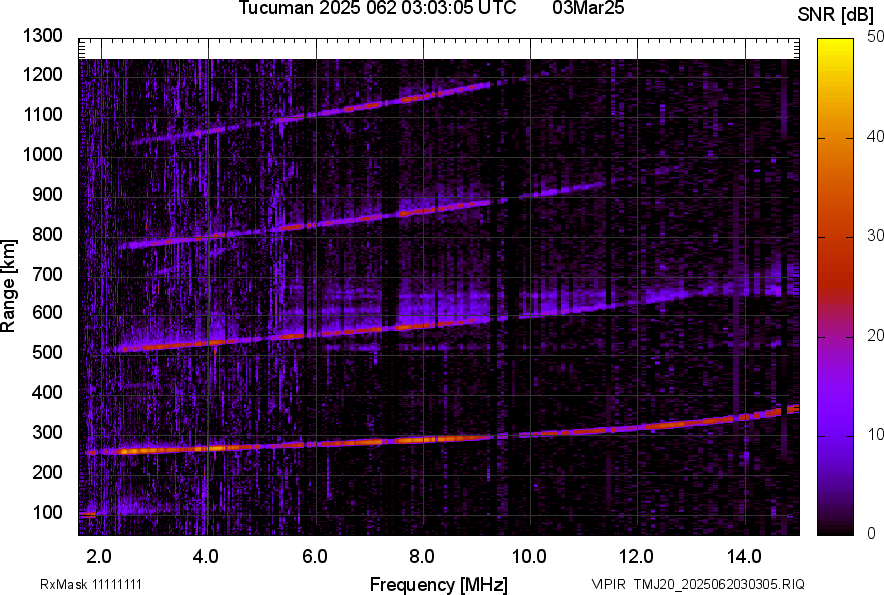The width and height of the screenshot is (884, 595).
Task: Click the 'Frequency [MHz]' x-axis label
Action: (439, 584)
